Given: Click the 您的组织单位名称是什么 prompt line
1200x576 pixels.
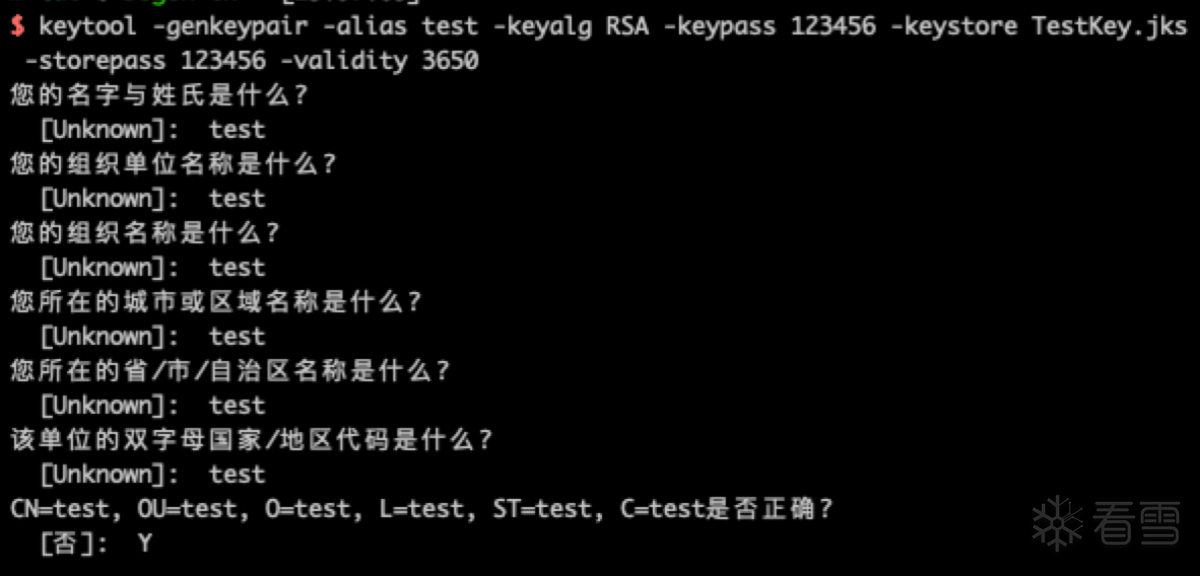Looking at the screenshot, I should click(x=175, y=164).
